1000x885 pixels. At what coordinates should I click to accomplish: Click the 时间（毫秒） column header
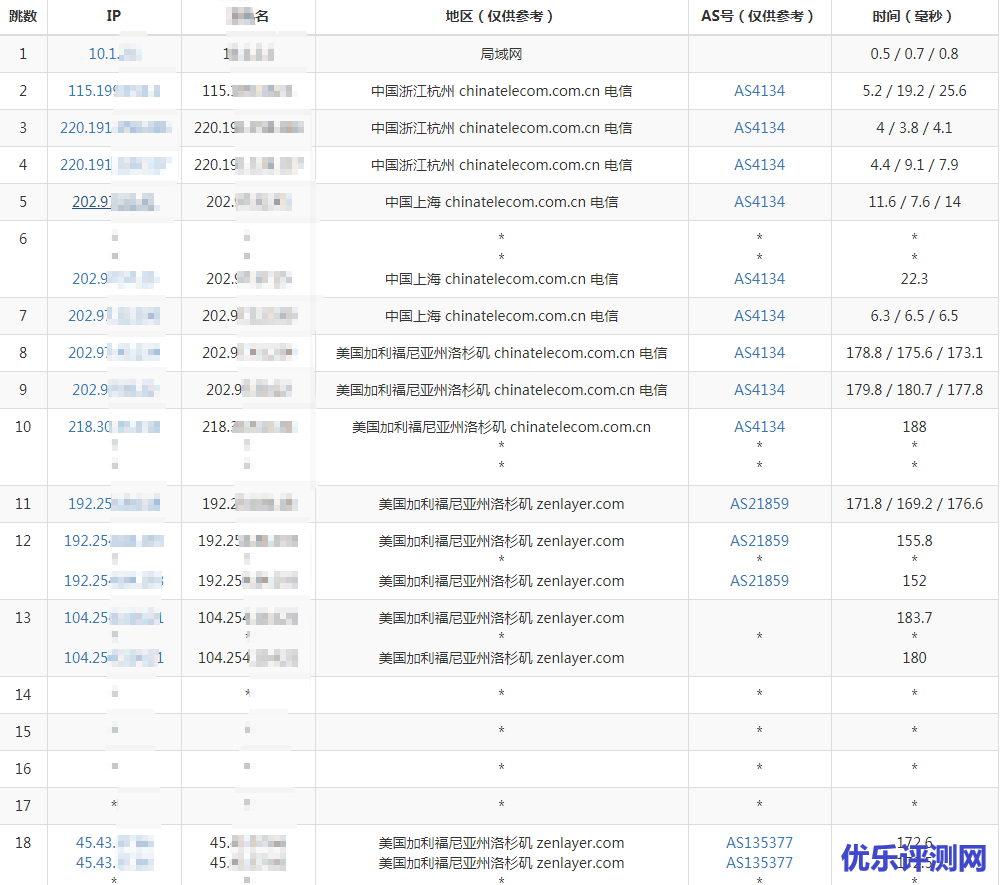[x=914, y=16]
